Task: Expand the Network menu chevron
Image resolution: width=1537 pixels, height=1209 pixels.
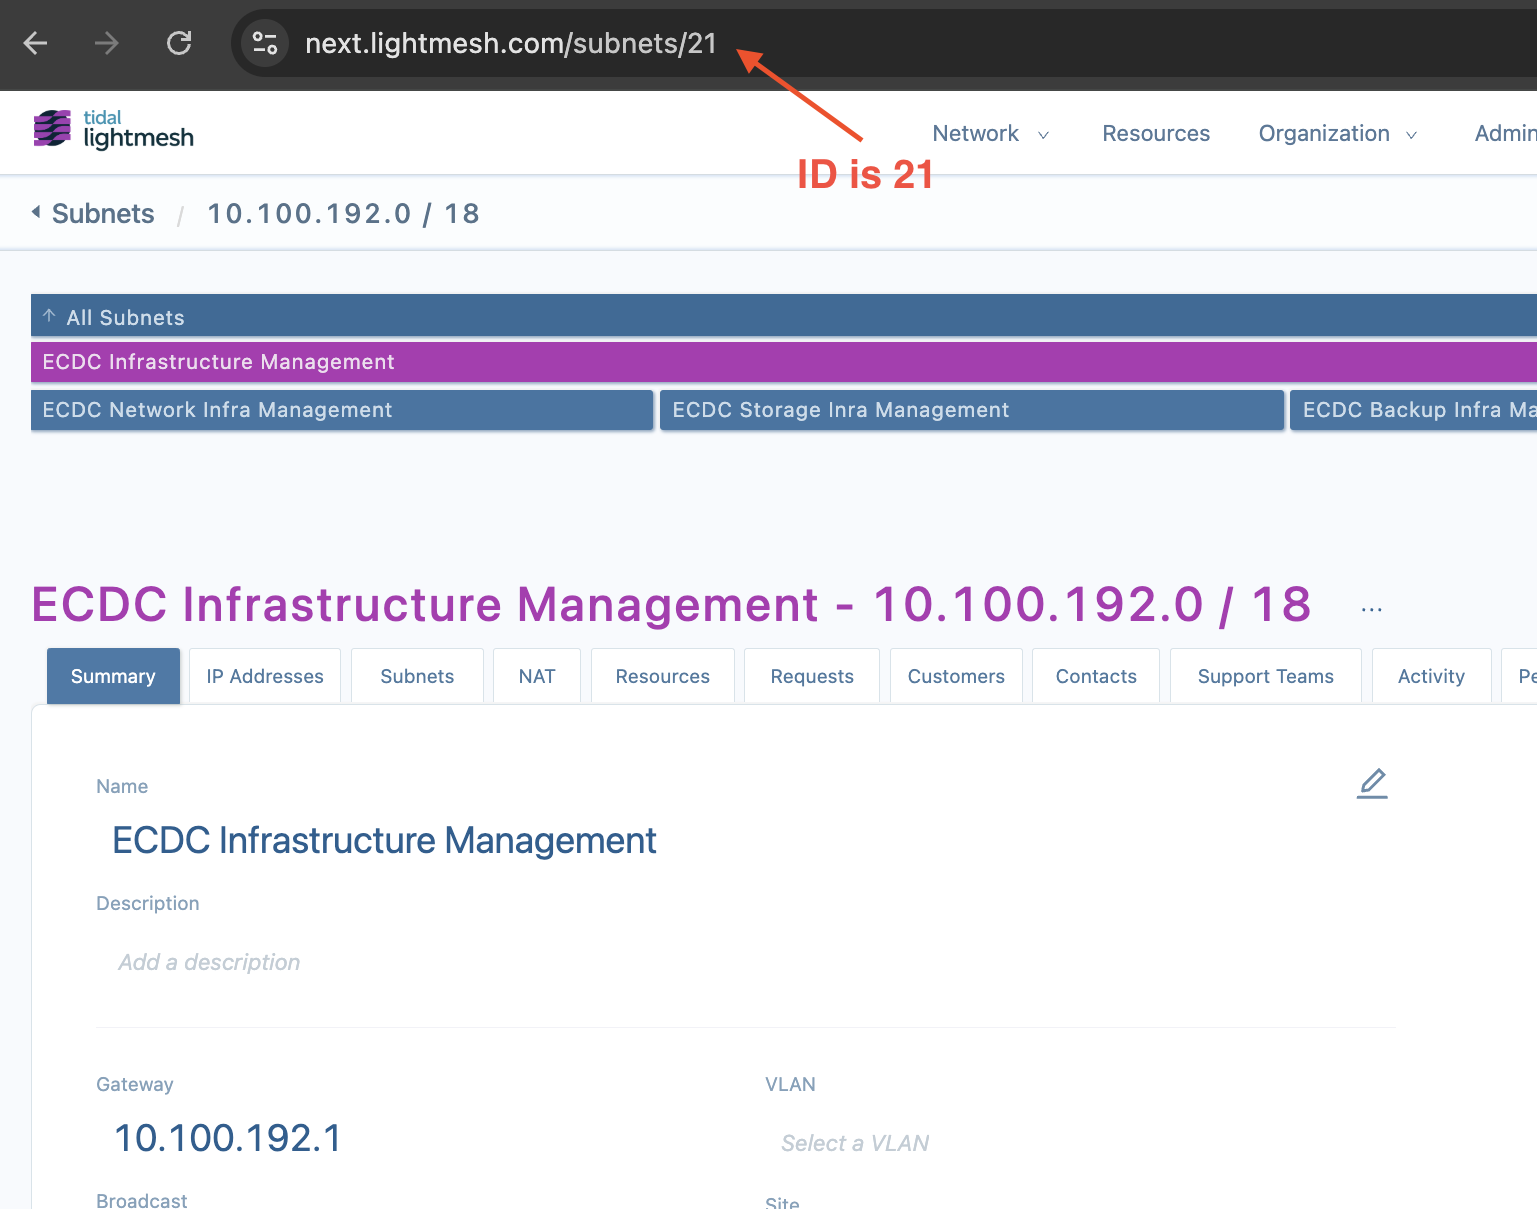Action: click(1043, 135)
